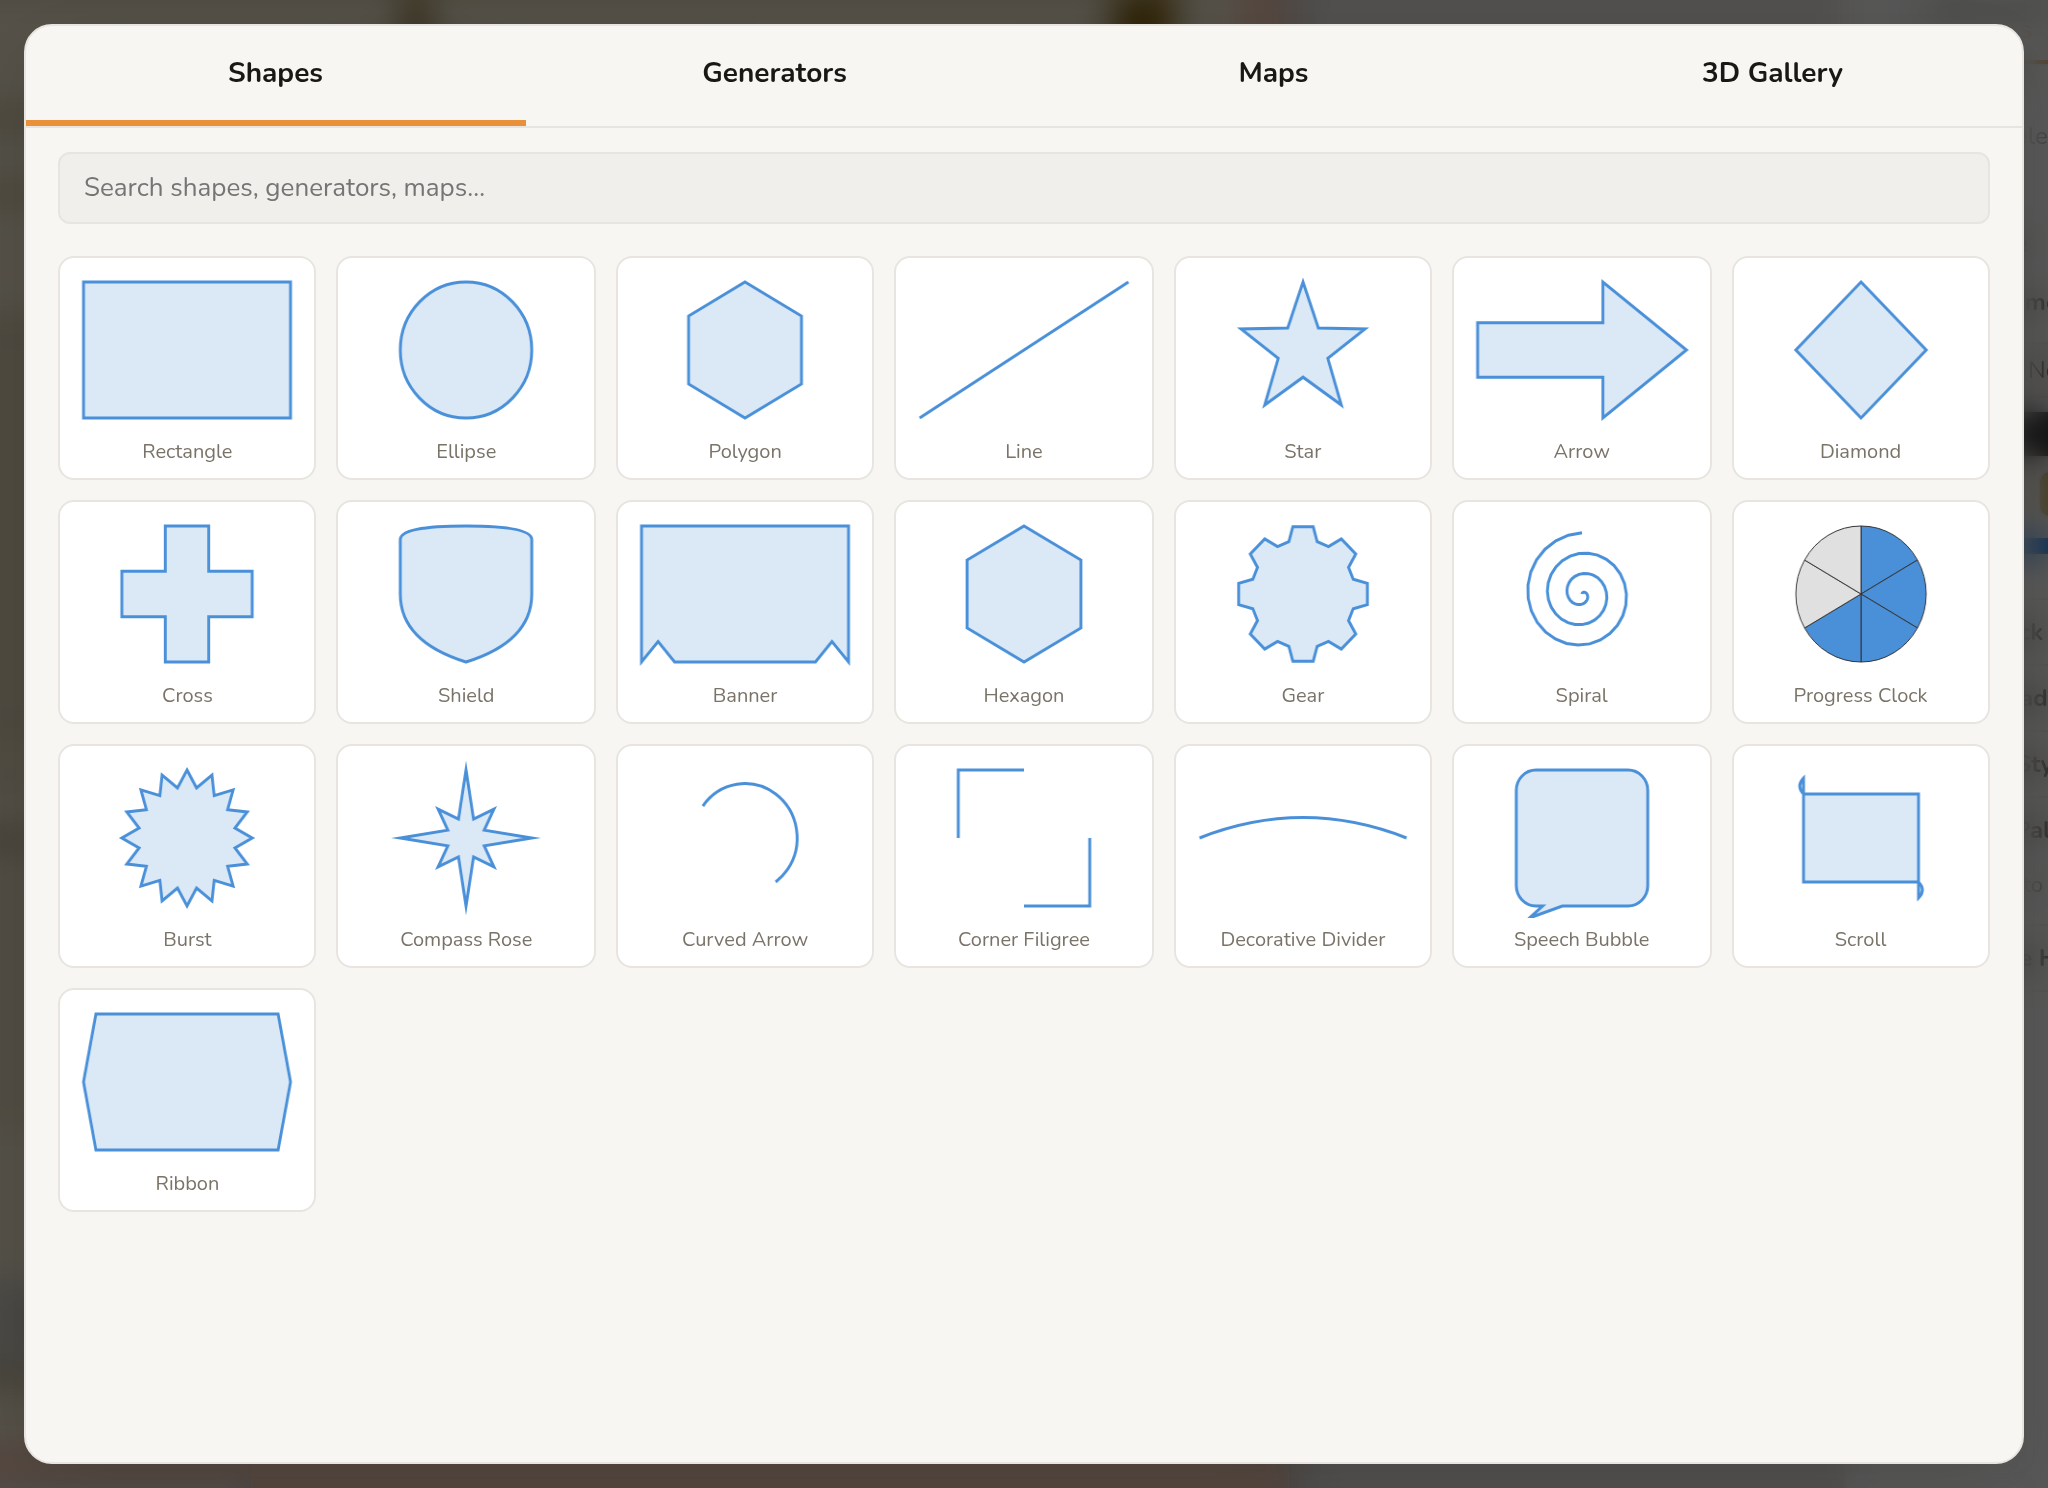2048x1488 pixels.
Task: Select the Rectangle shape
Action: click(x=187, y=368)
